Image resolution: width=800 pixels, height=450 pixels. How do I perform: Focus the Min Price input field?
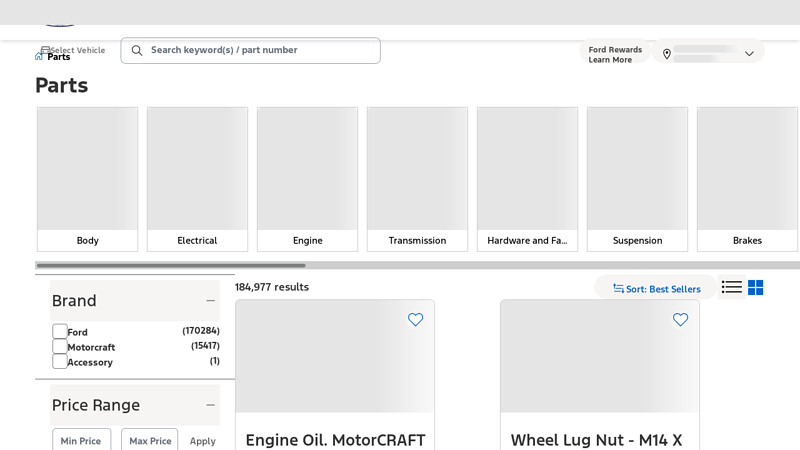[x=81, y=439]
